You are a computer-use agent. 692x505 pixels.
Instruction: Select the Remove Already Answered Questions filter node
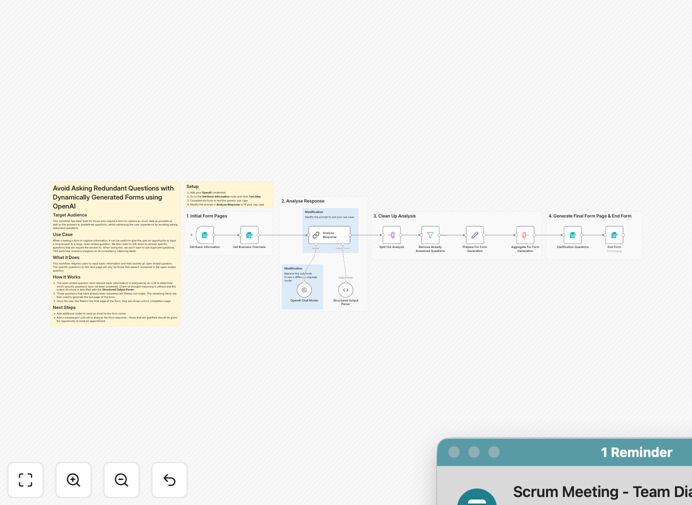click(430, 235)
